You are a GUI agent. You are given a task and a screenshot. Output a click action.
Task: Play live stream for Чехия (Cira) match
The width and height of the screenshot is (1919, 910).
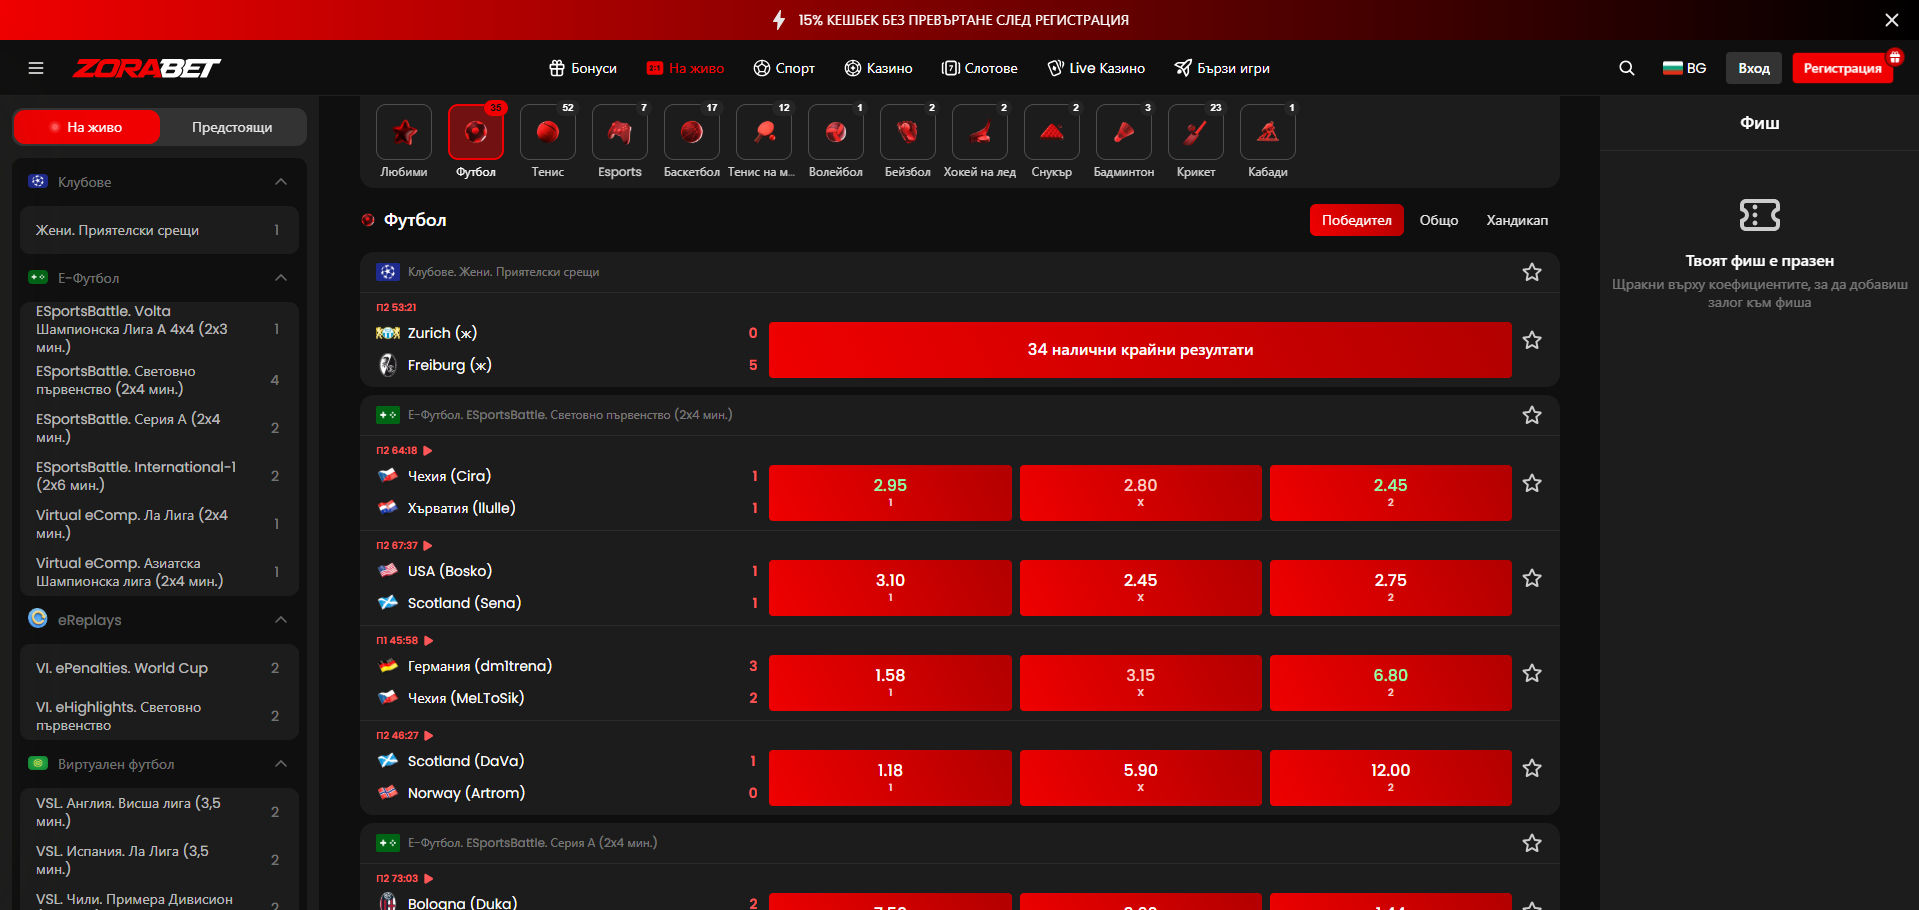(428, 451)
